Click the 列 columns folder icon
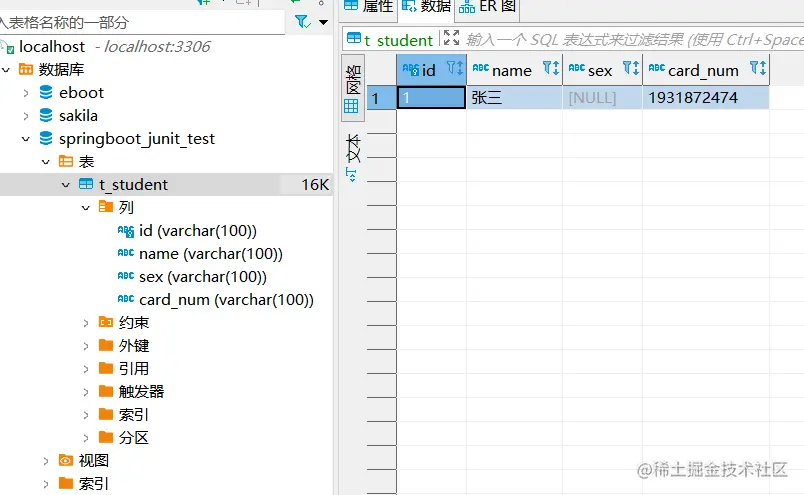 [x=106, y=207]
